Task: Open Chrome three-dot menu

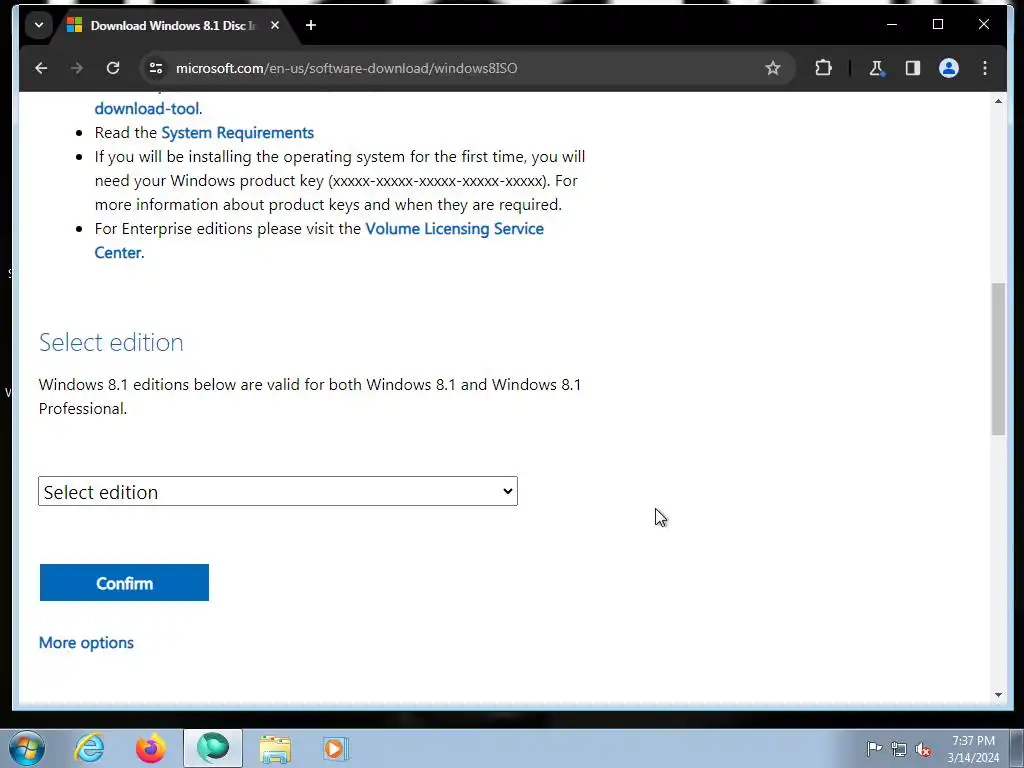Action: pyautogui.click(x=985, y=68)
